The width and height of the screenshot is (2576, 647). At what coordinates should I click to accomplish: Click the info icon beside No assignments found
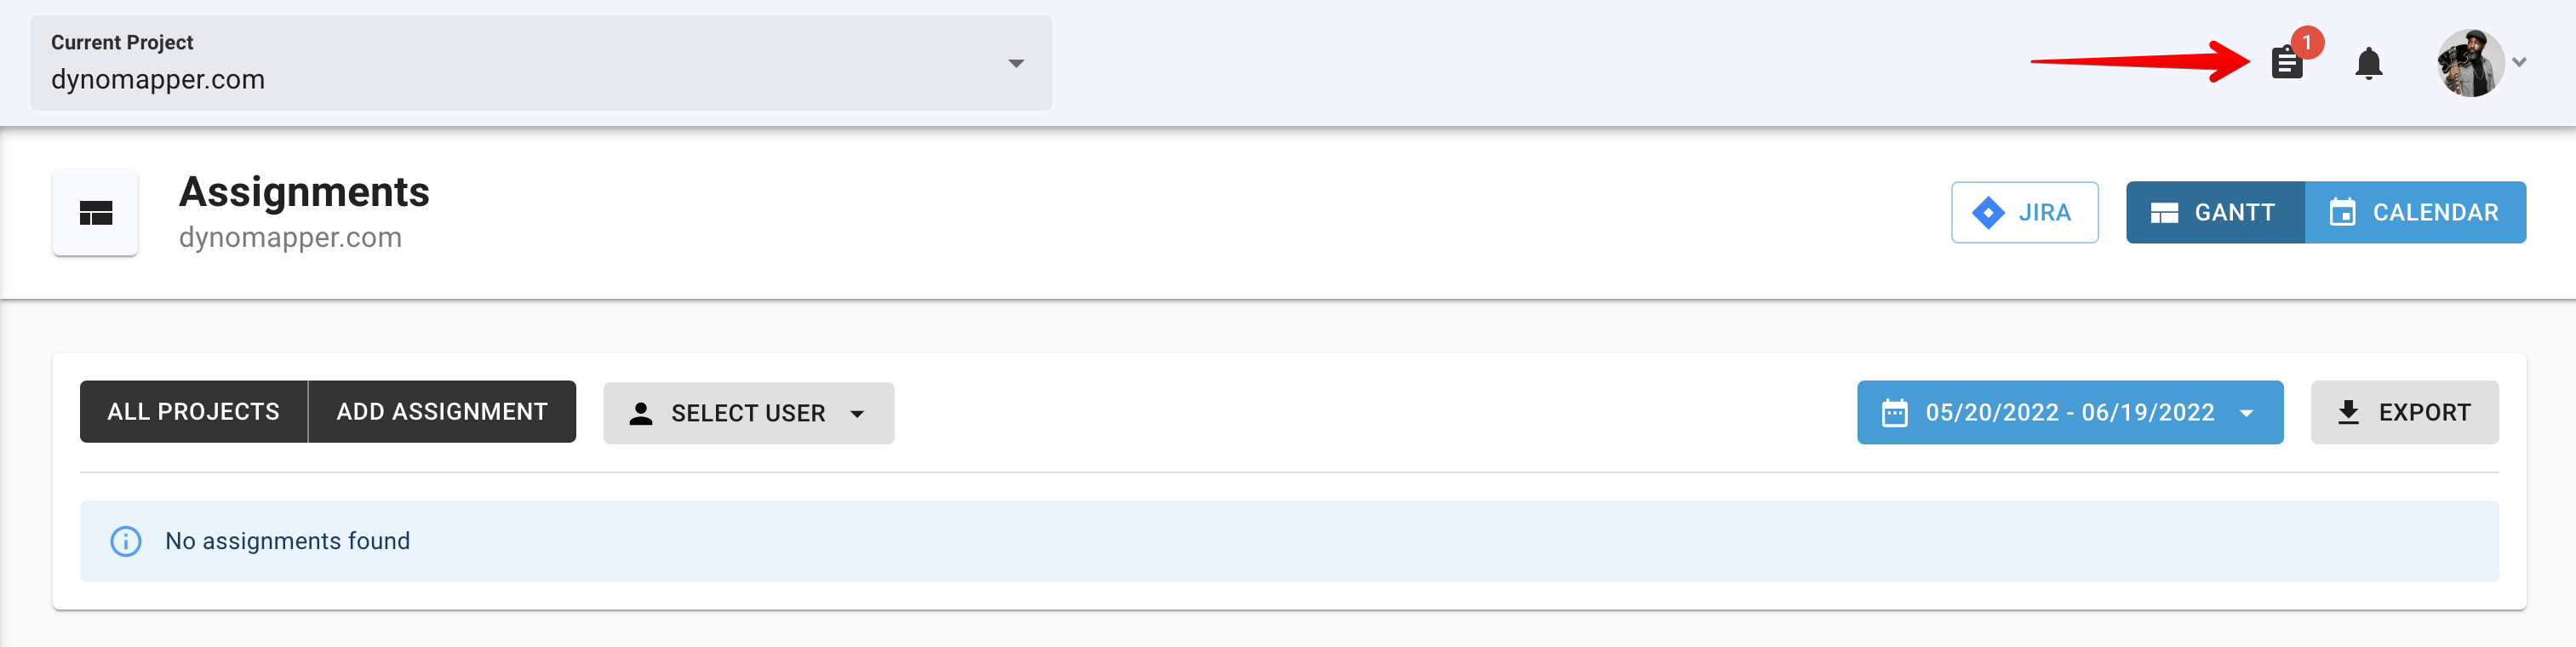point(126,541)
